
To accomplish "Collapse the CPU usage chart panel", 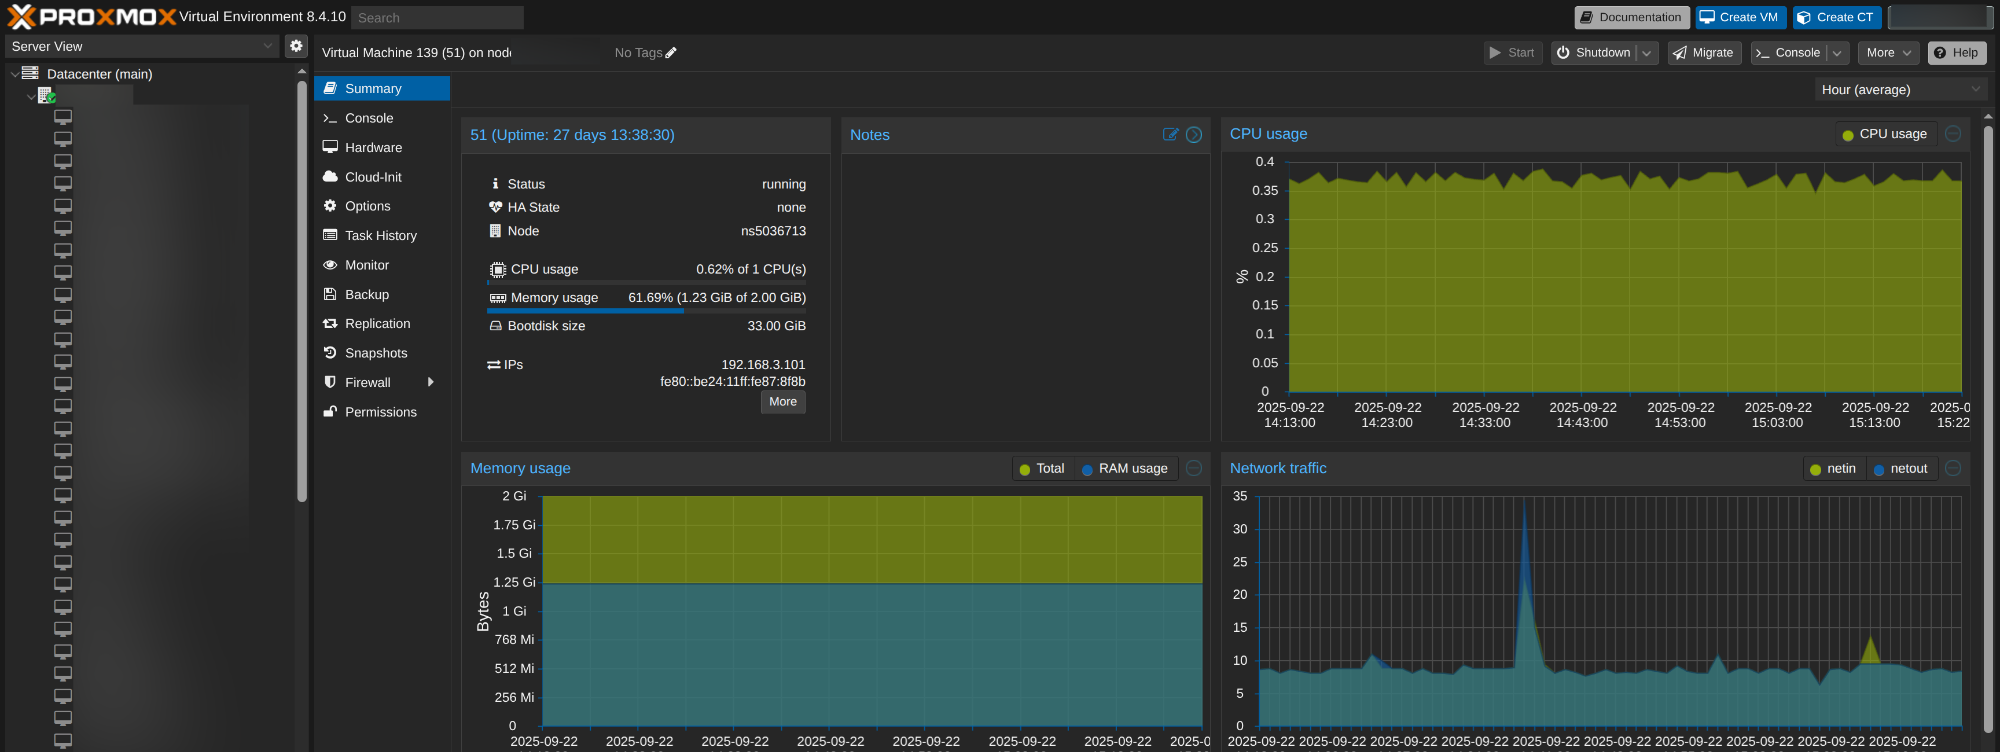I will coord(1953,134).
